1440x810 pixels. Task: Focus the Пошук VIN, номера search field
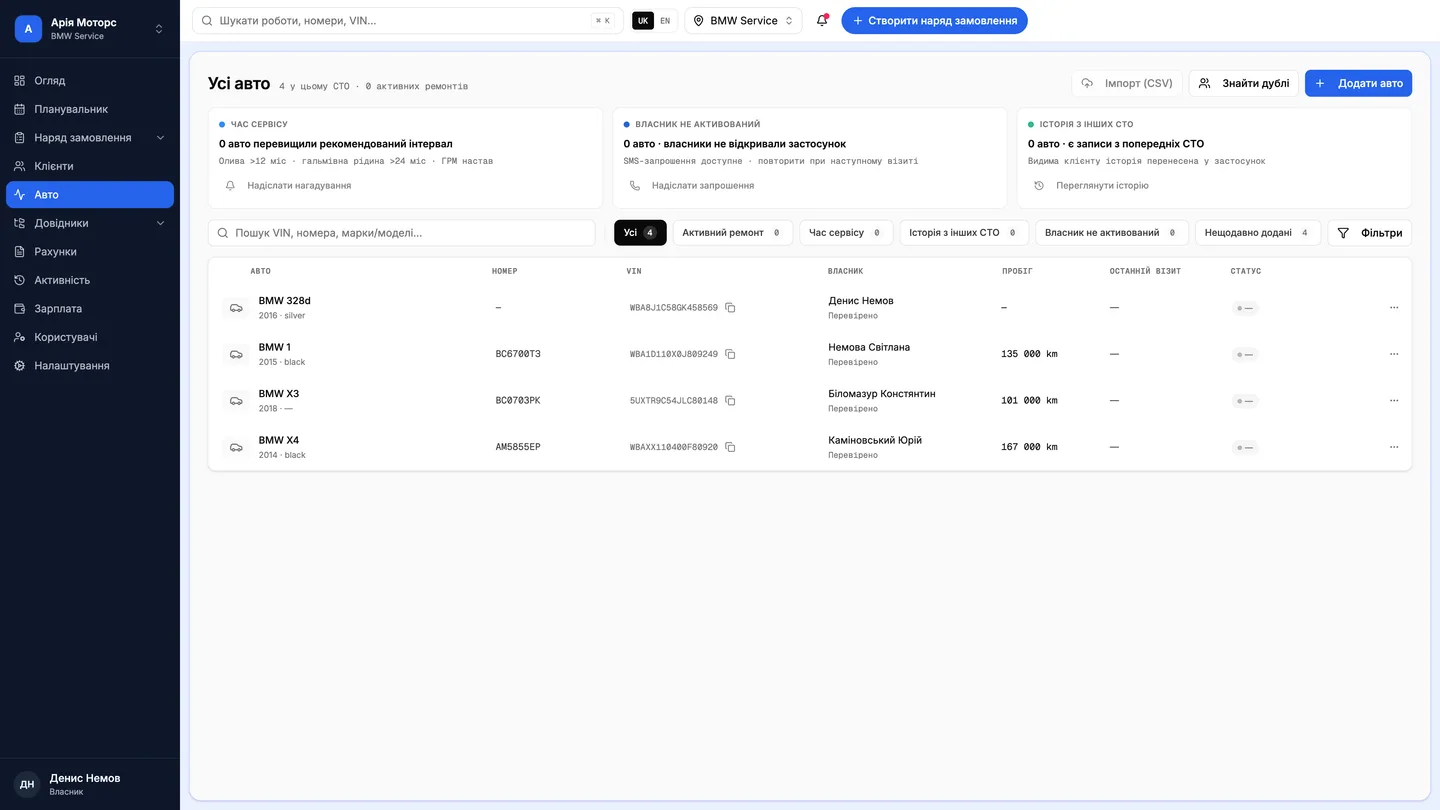pyautogui.click(x=402, y=233)
